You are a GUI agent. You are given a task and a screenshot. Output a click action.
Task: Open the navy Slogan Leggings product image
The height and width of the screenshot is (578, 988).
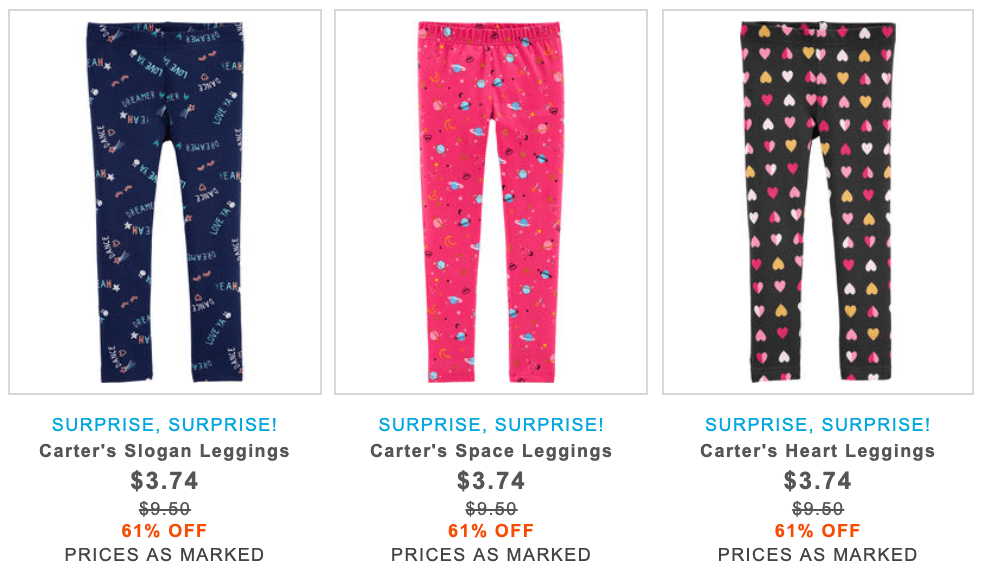click(x=165, y=202)
